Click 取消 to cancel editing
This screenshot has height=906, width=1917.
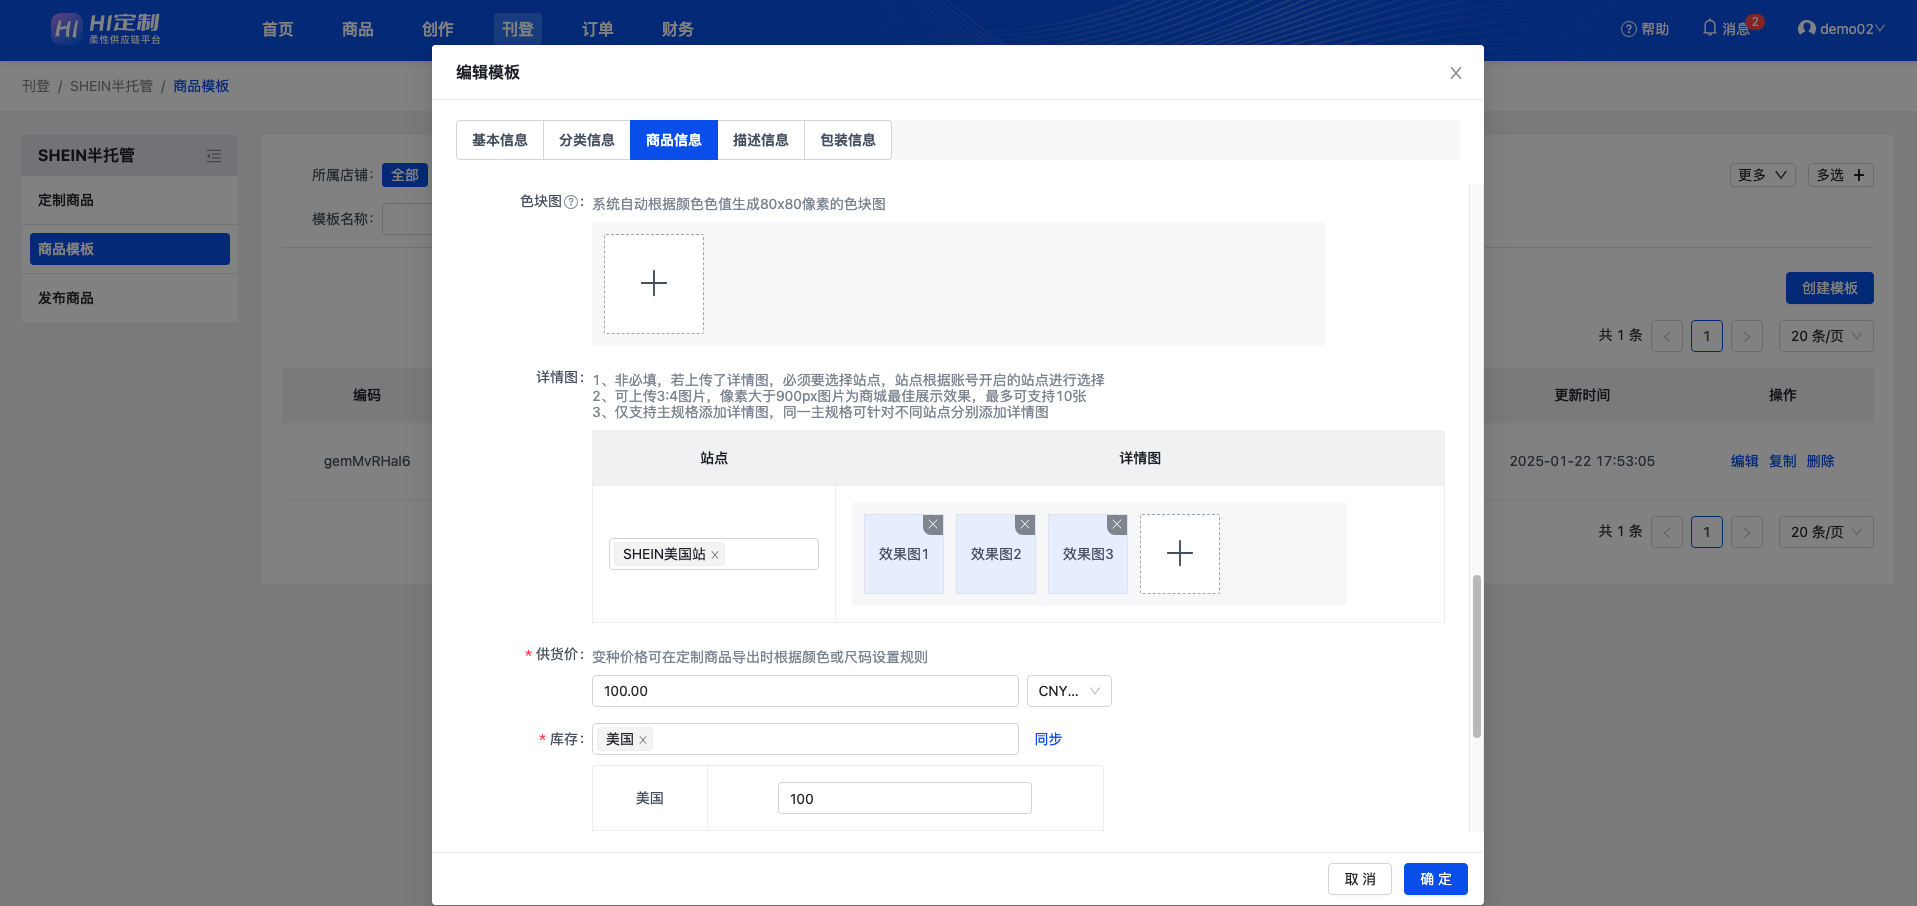click(x=1360, y=879)
